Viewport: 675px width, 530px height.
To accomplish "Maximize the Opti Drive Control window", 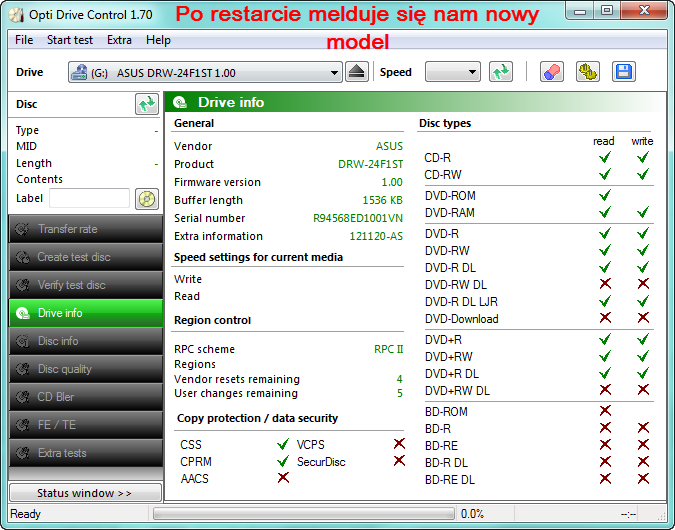I will pyautogui.click(x=607, y=10).
